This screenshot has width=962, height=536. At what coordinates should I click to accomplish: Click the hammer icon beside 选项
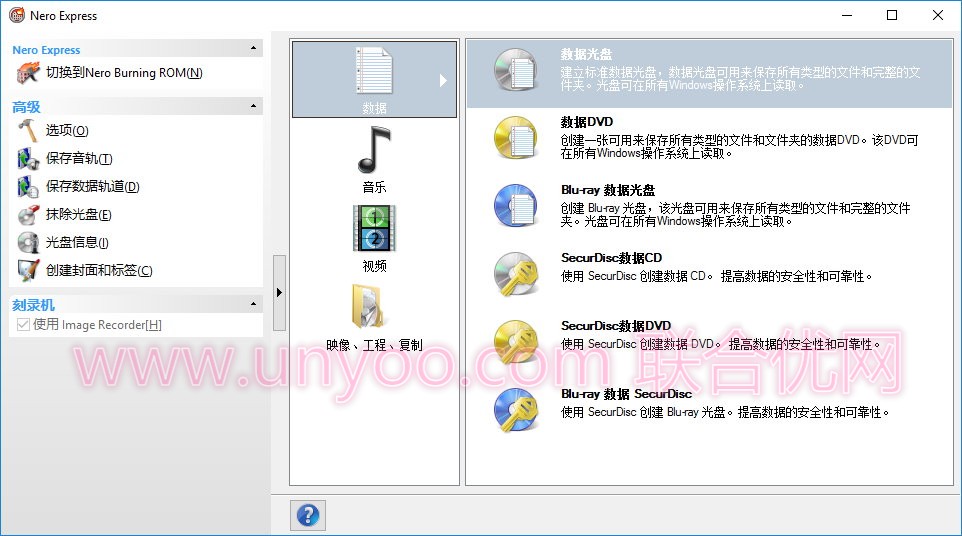[28, 131]
